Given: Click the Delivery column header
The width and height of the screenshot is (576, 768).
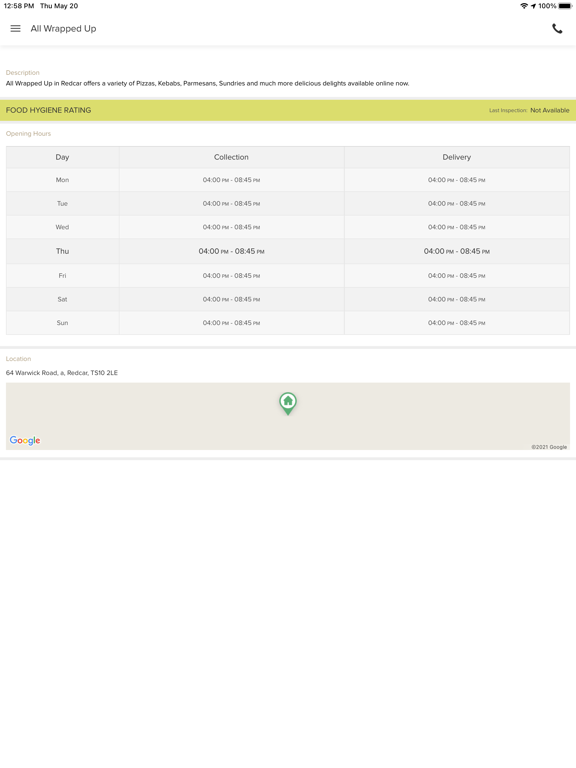Looking at the screenshot, I should click(x=456, y=157).
